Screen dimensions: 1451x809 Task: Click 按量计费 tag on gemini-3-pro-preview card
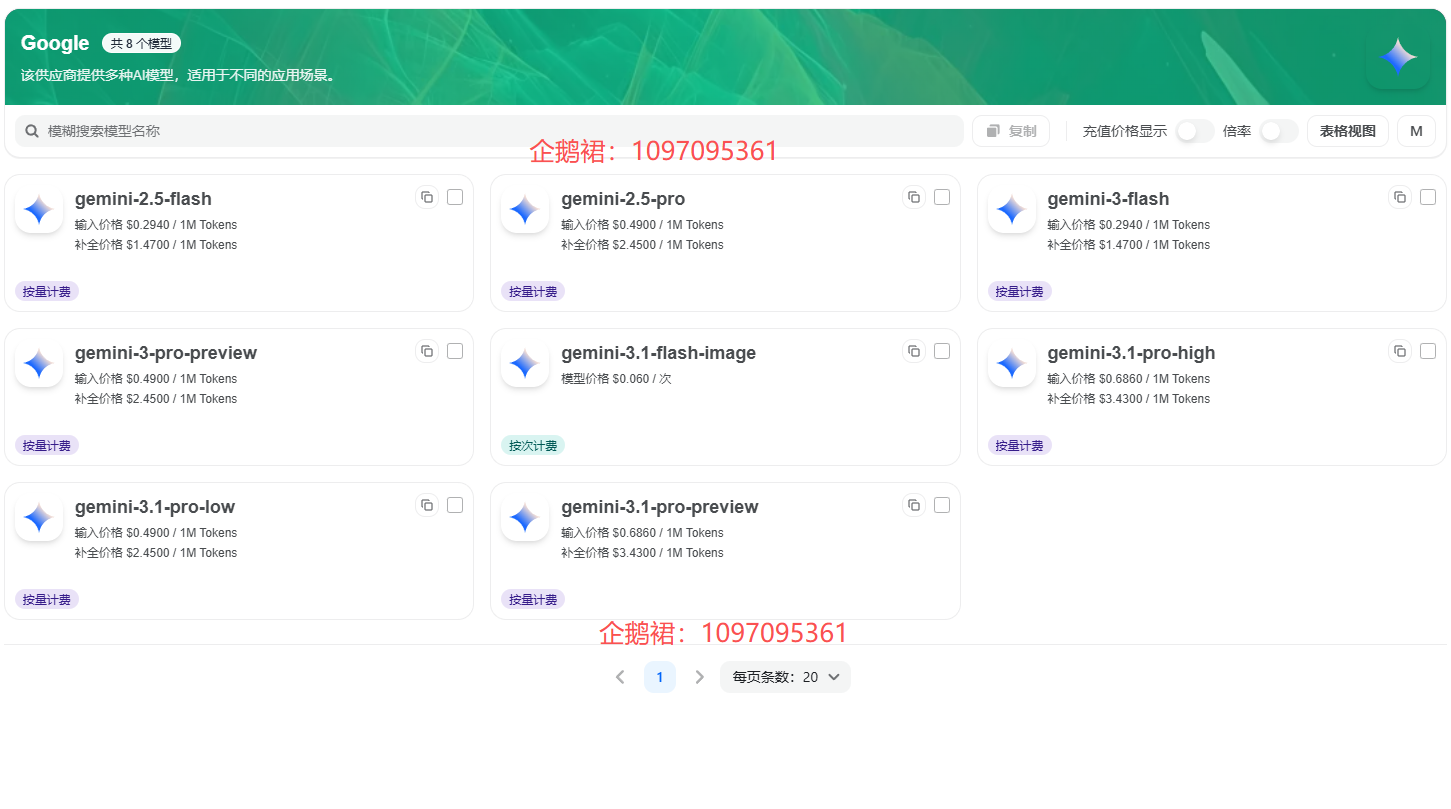[x=47, y=445]
